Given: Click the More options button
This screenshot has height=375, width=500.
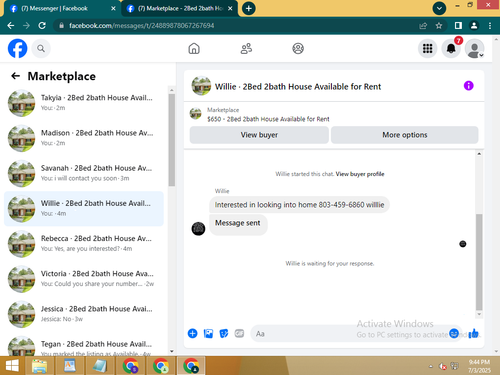Looking at the screenshot, I should click(x=404, y=135).
